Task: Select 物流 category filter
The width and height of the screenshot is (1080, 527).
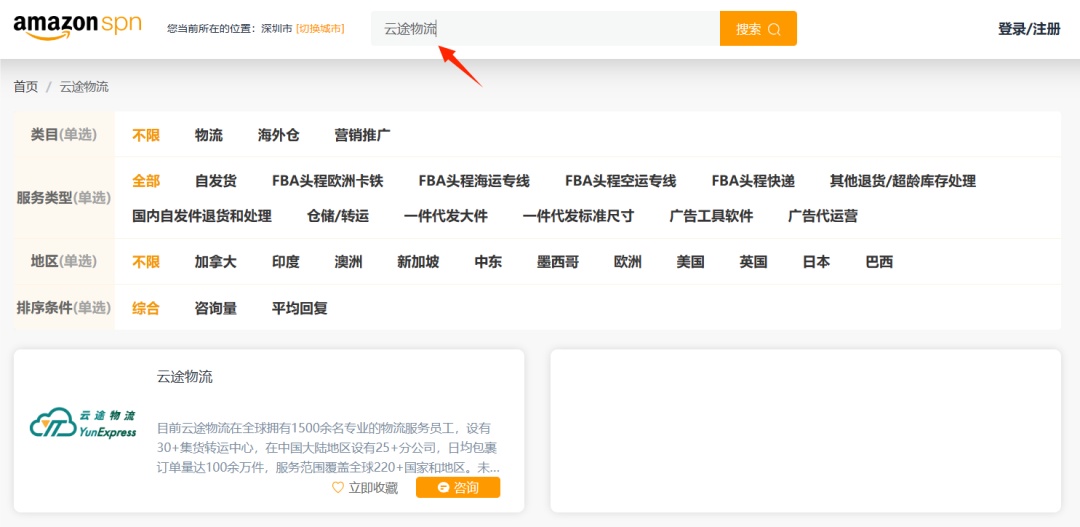Action: 209,135
